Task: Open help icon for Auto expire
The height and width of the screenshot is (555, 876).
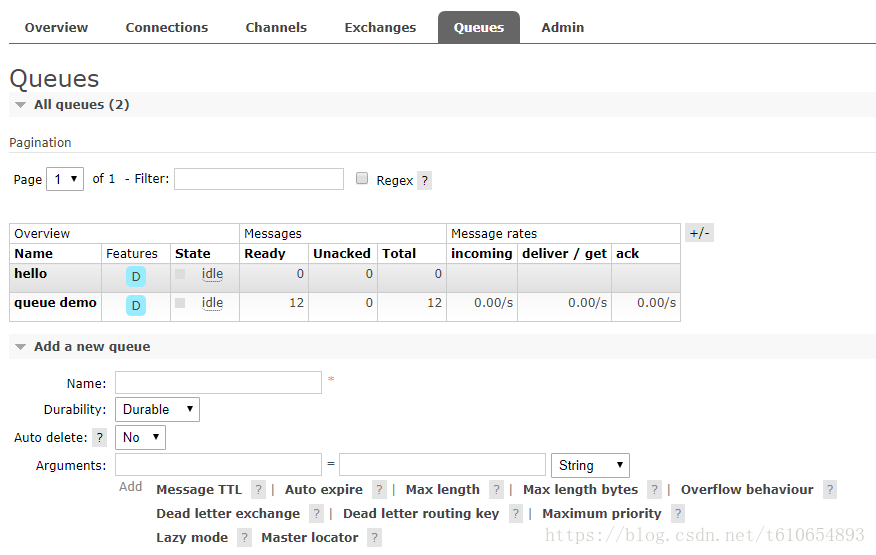Action: pyautogui.click(x=379, y=490)
